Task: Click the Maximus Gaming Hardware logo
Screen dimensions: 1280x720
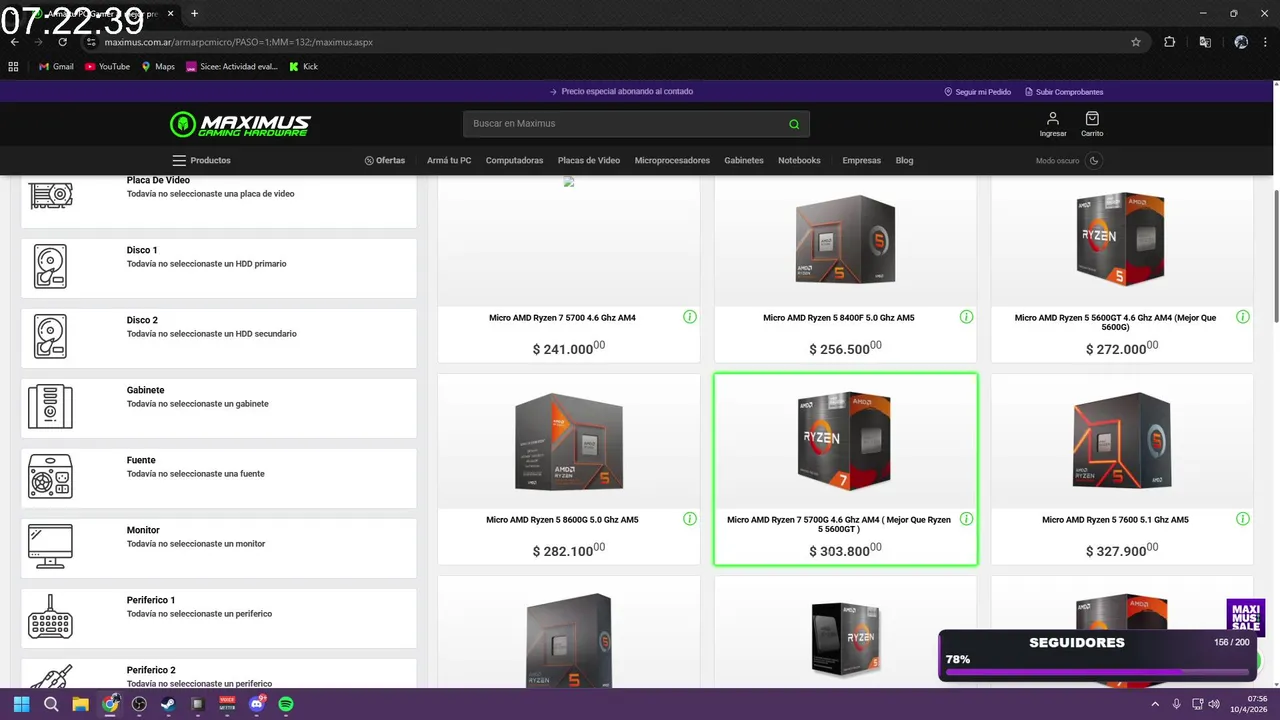Action: (x=240, y=124)
